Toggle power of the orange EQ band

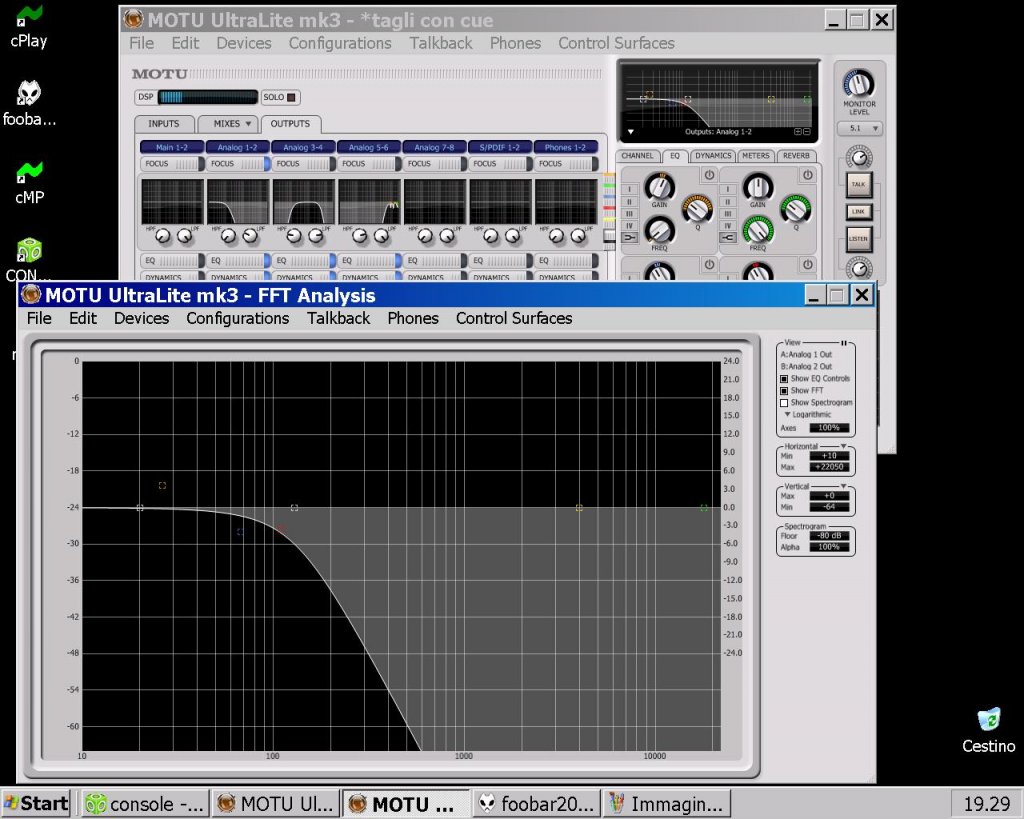[x=709, y=175]
